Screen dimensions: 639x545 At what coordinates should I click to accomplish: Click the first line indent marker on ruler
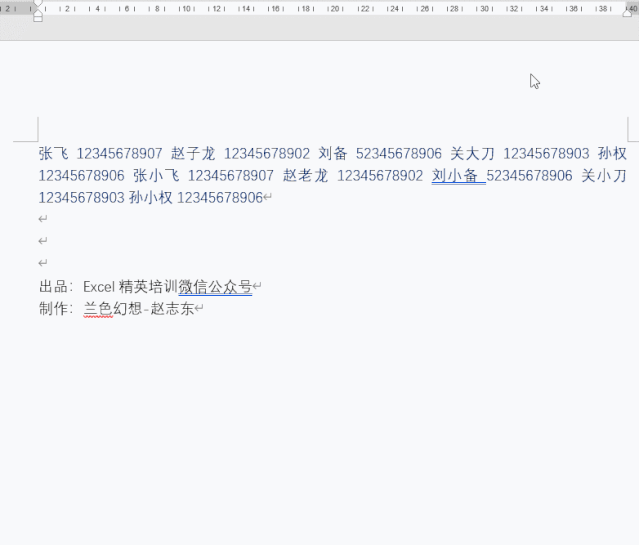[x=38, y=3]
